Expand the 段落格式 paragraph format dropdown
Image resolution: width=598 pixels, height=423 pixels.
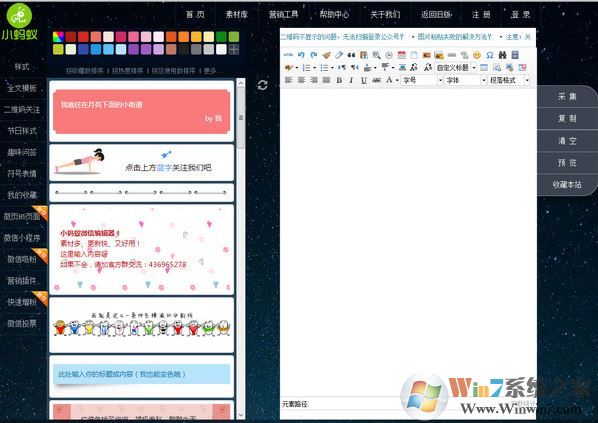click(x=509, y=80)
